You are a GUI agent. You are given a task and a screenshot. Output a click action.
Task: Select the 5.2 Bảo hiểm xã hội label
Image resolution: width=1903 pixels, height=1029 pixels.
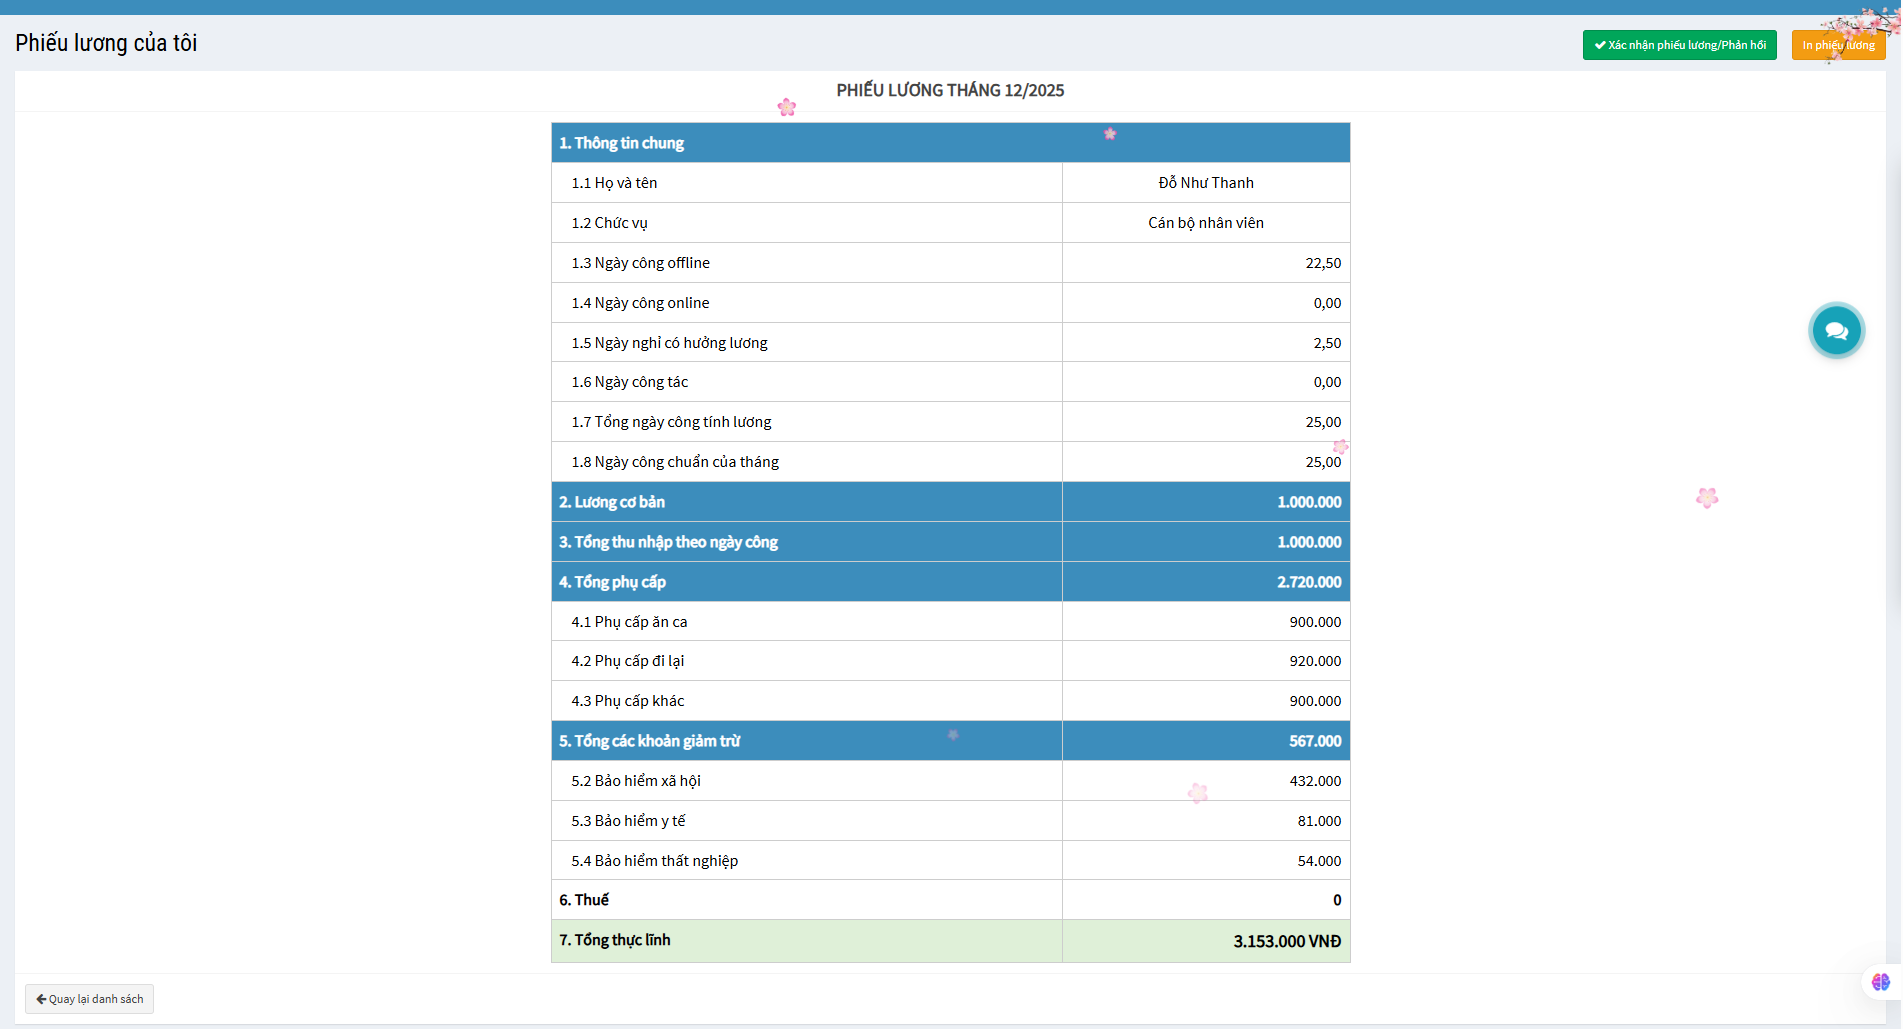click(x=635, y=781)
